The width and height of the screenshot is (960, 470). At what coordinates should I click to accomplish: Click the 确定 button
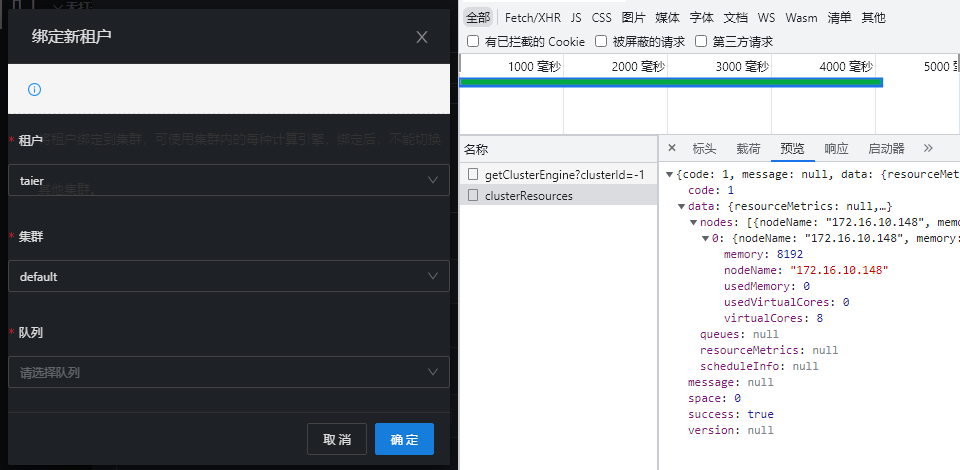coord(404,439)
